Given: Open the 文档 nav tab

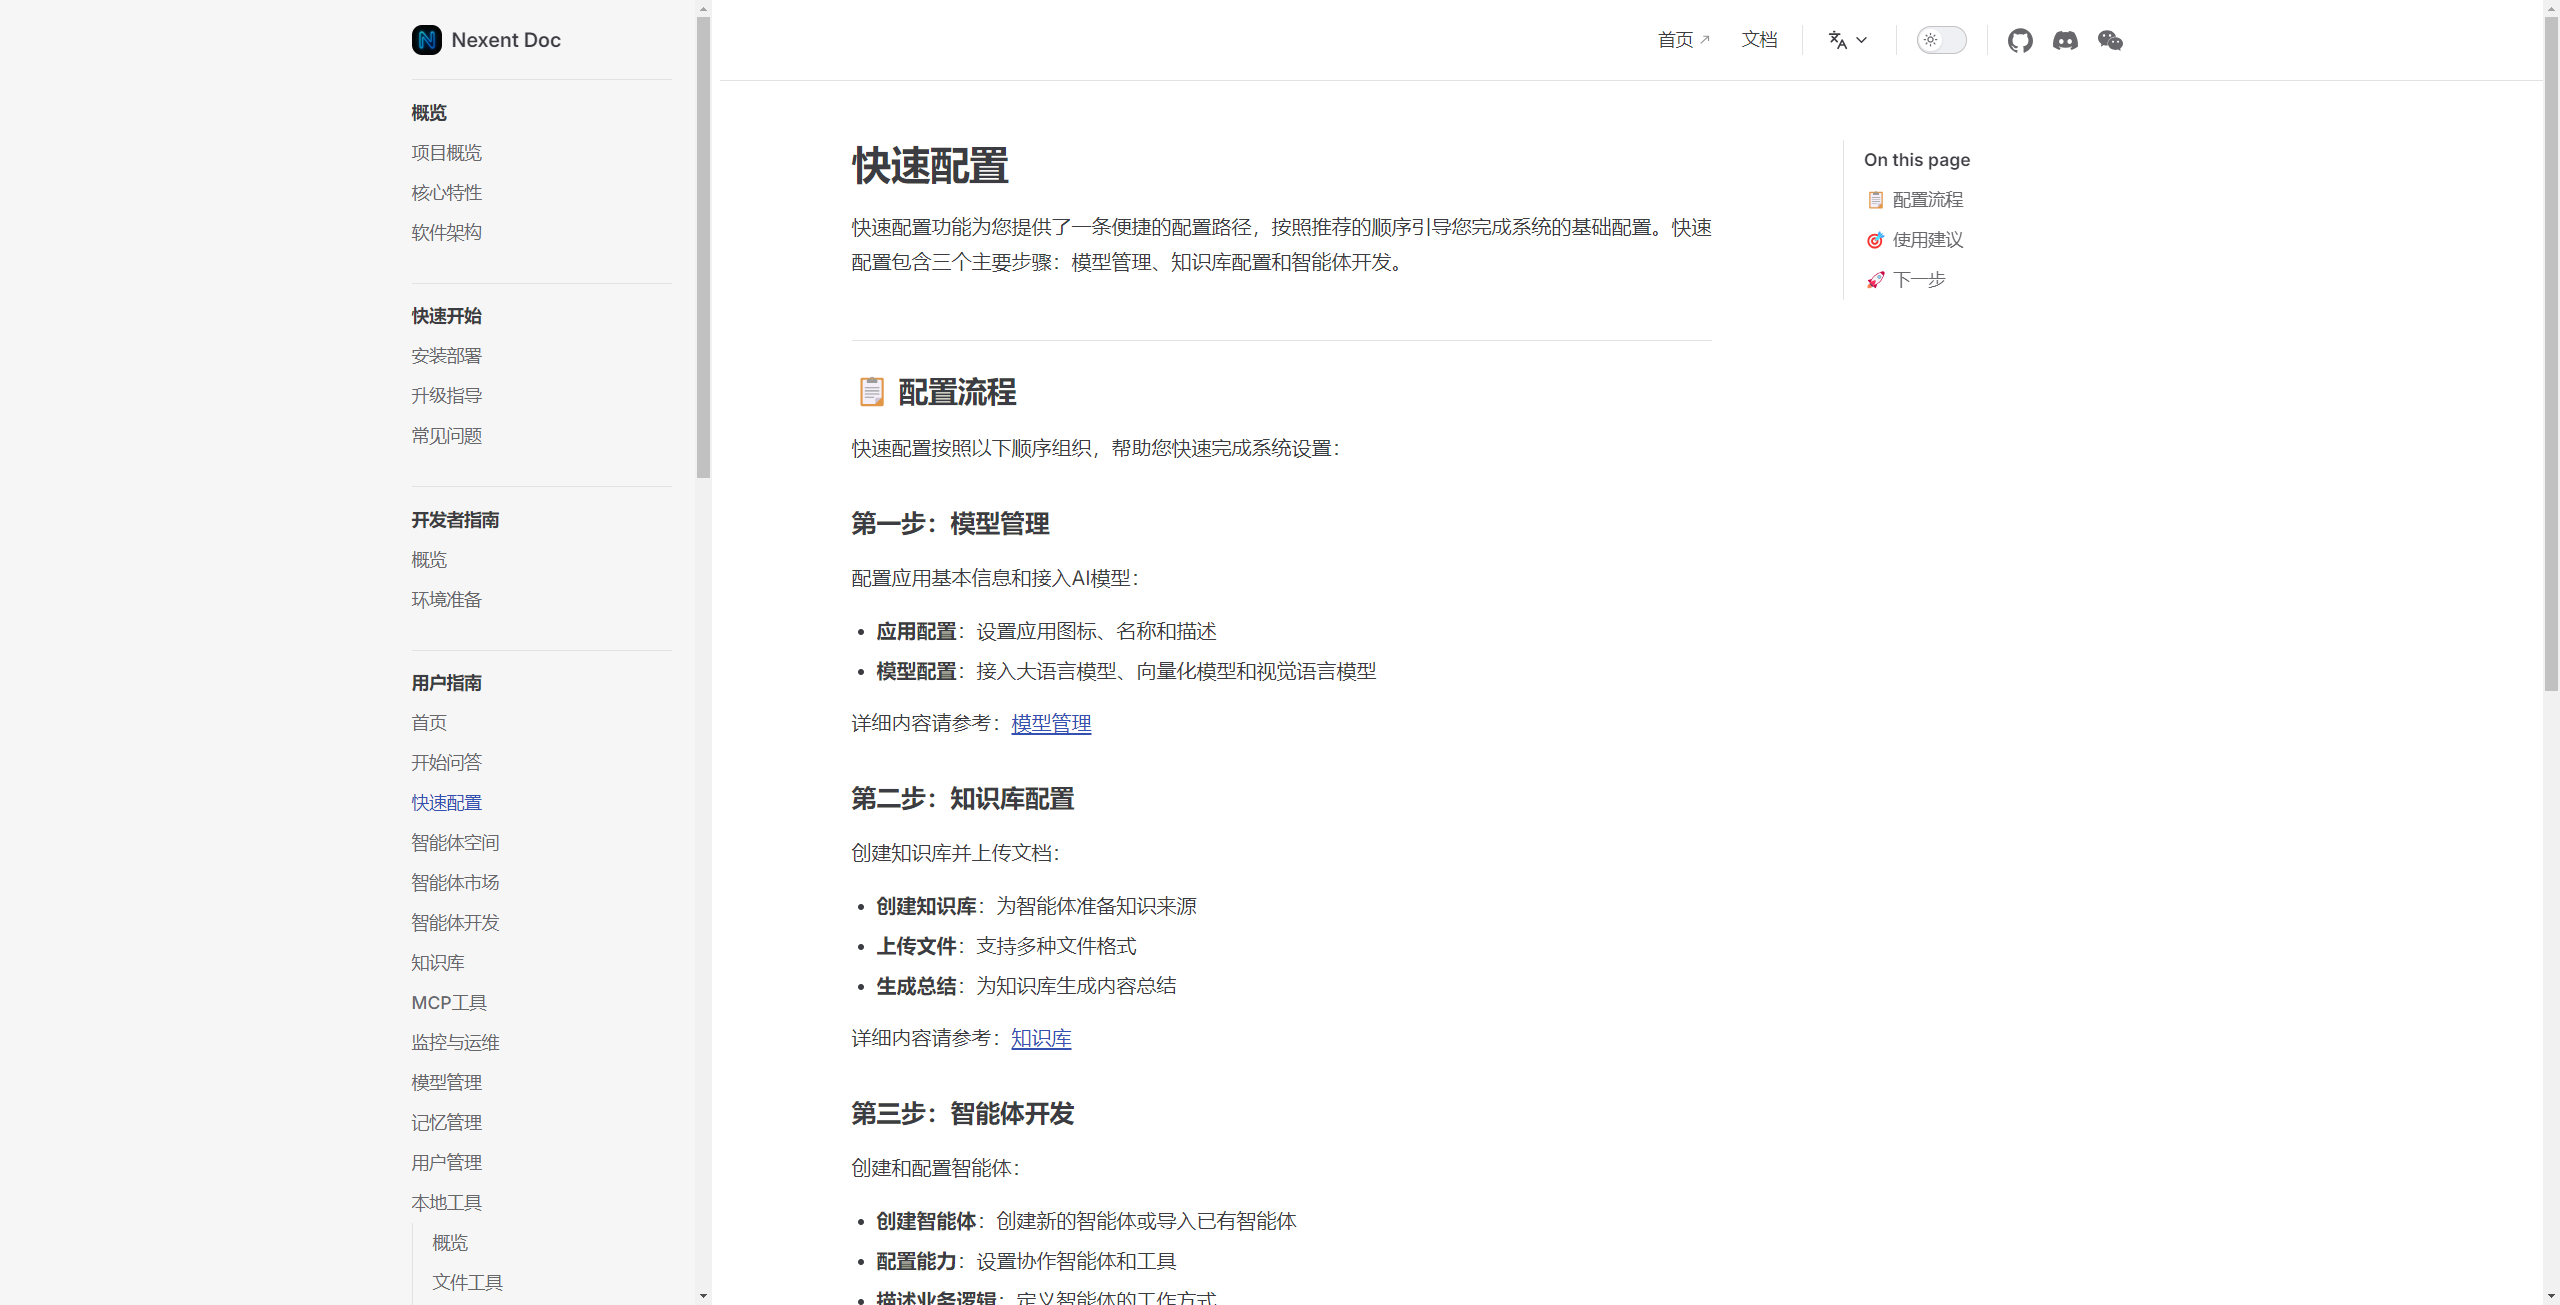Looking at the screenshot, I should 1759,40.
